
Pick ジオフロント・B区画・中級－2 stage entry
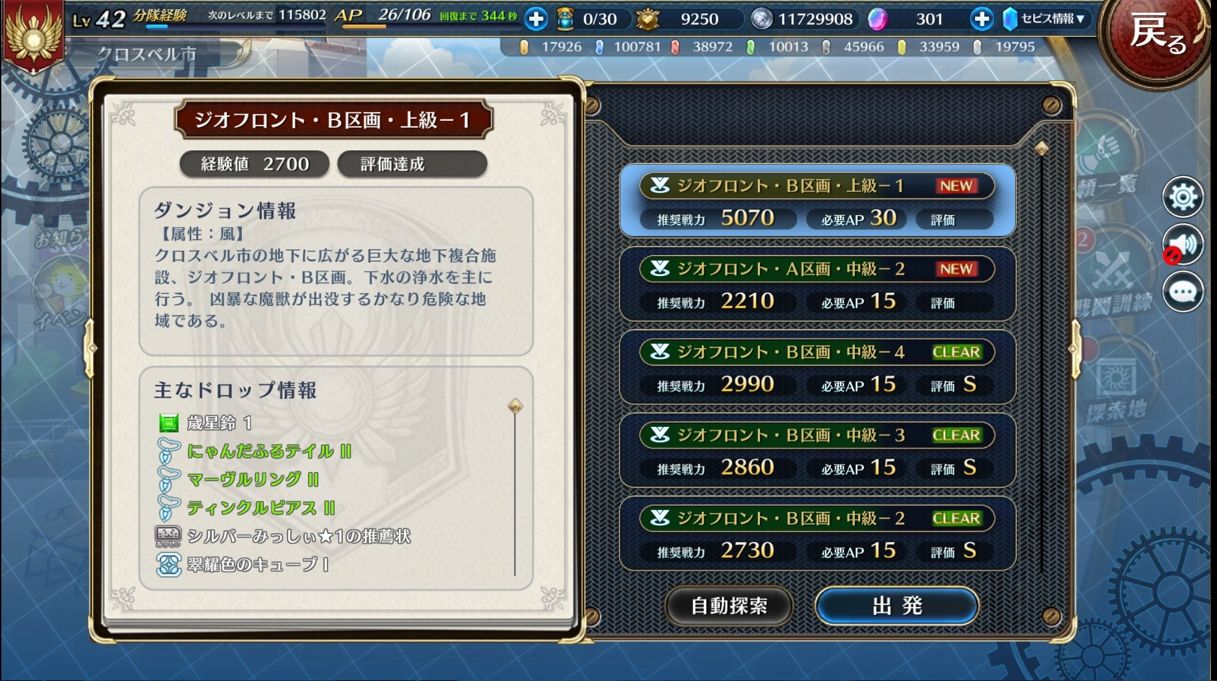[x=817, y=533]
